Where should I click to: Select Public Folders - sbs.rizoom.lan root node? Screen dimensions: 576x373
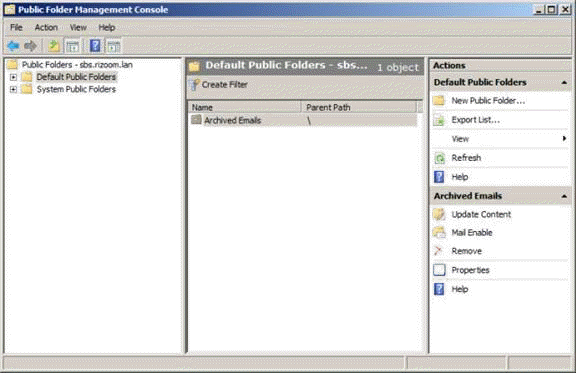pos(77,65)
